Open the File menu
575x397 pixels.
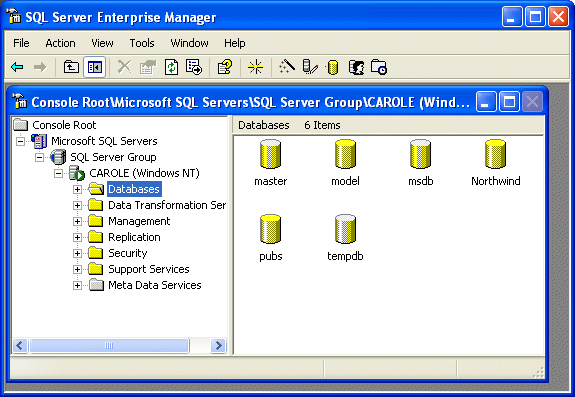click(x=21, y=43)
